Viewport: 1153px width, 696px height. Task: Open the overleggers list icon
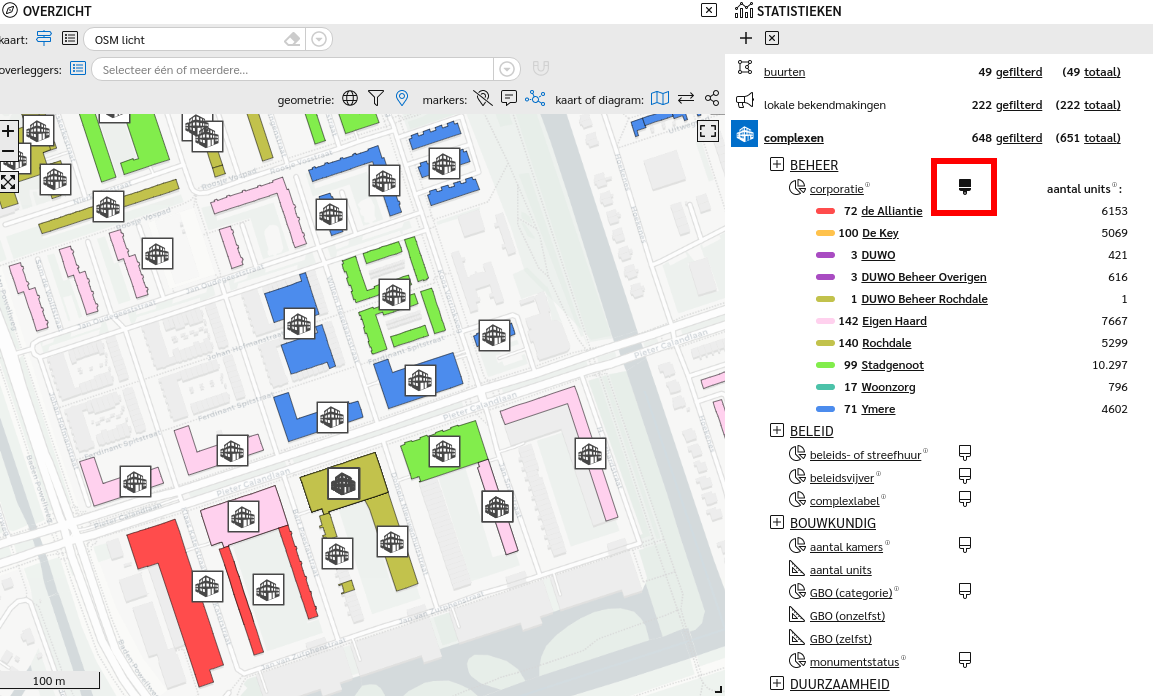(78, 68)
